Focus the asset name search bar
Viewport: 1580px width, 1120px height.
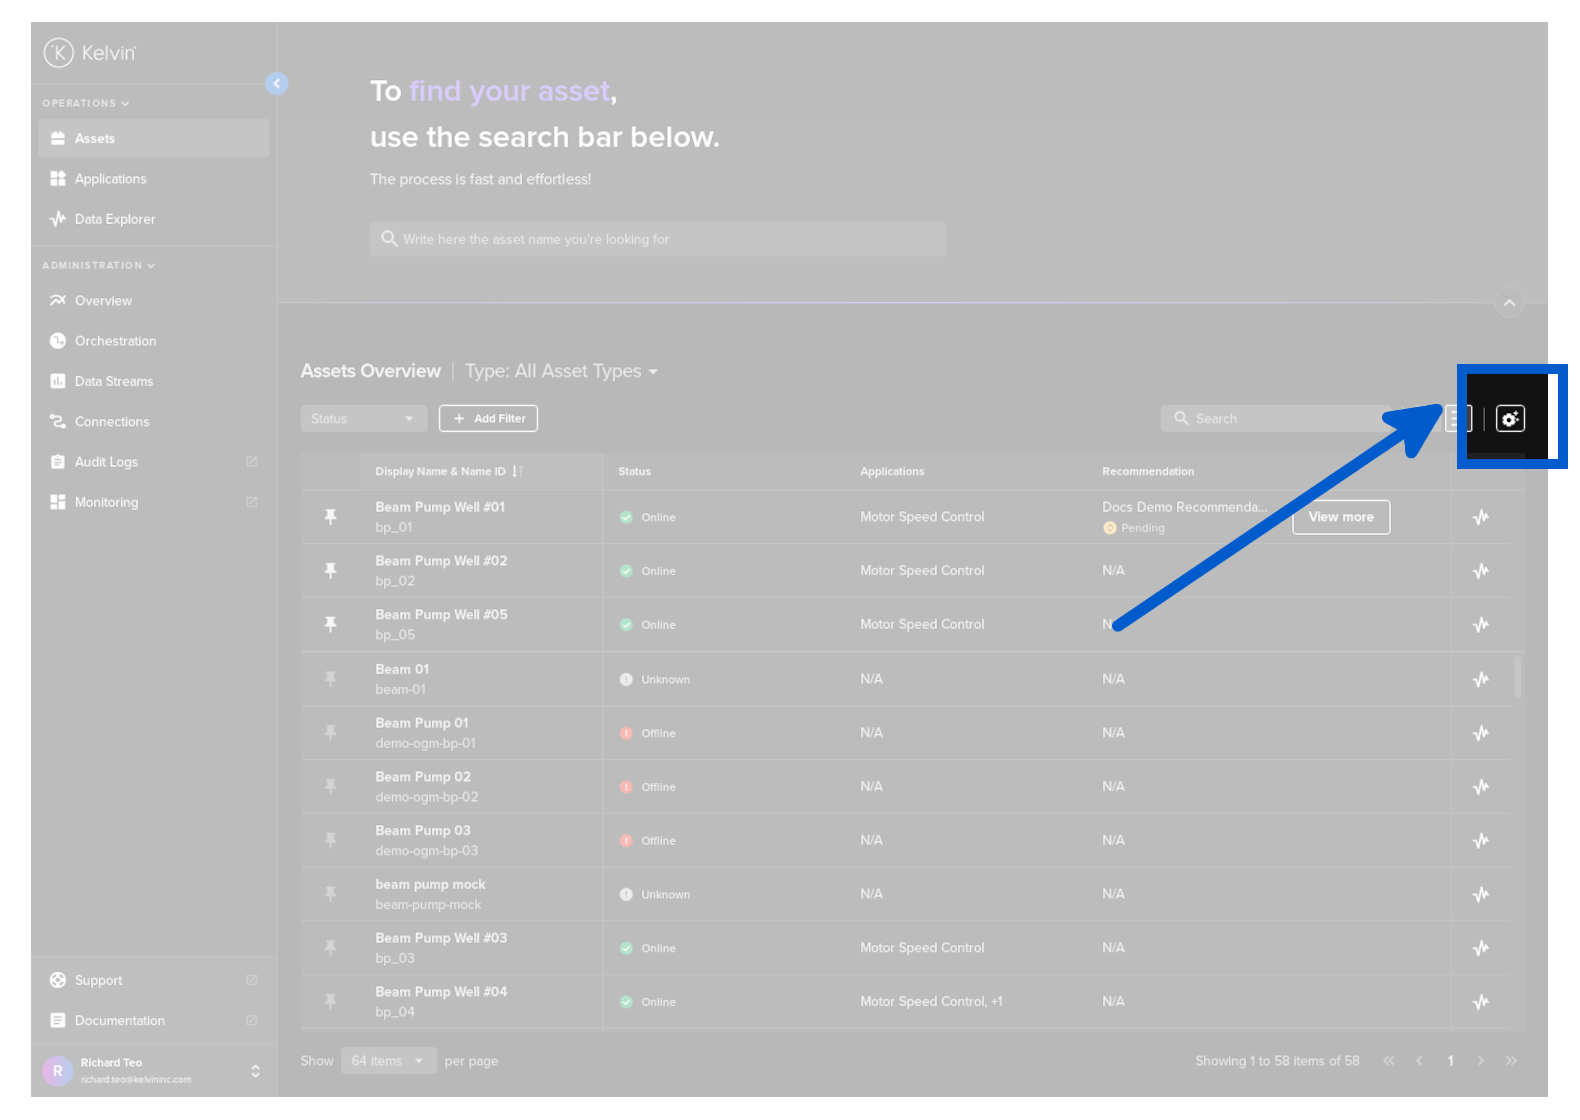pos(657,239)
